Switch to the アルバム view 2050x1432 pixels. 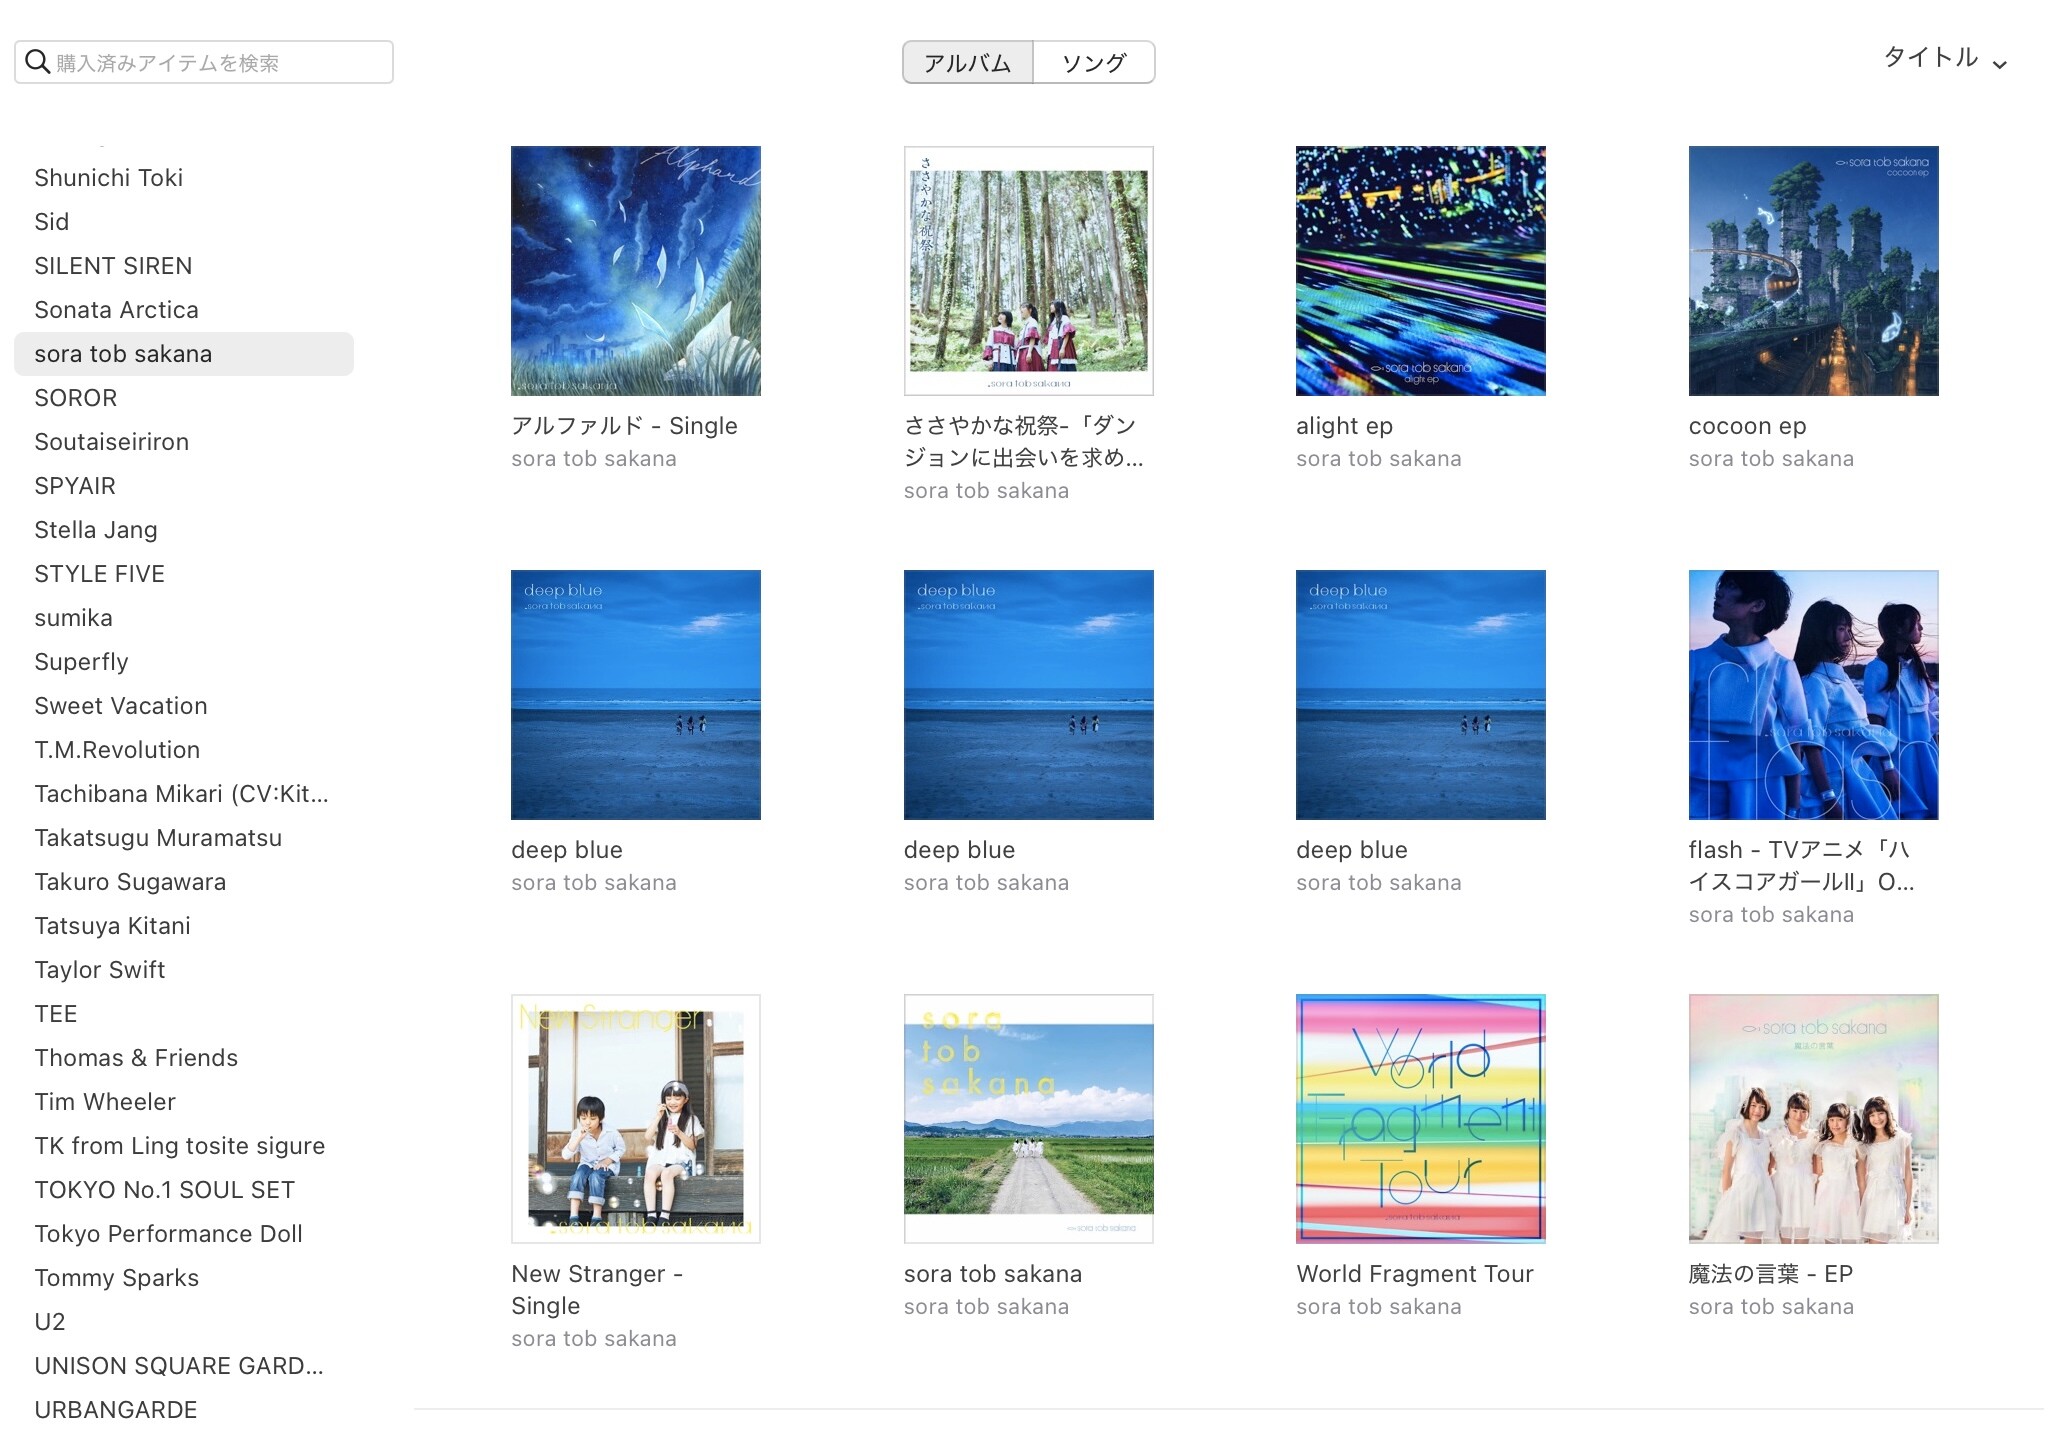pos(967,63)
